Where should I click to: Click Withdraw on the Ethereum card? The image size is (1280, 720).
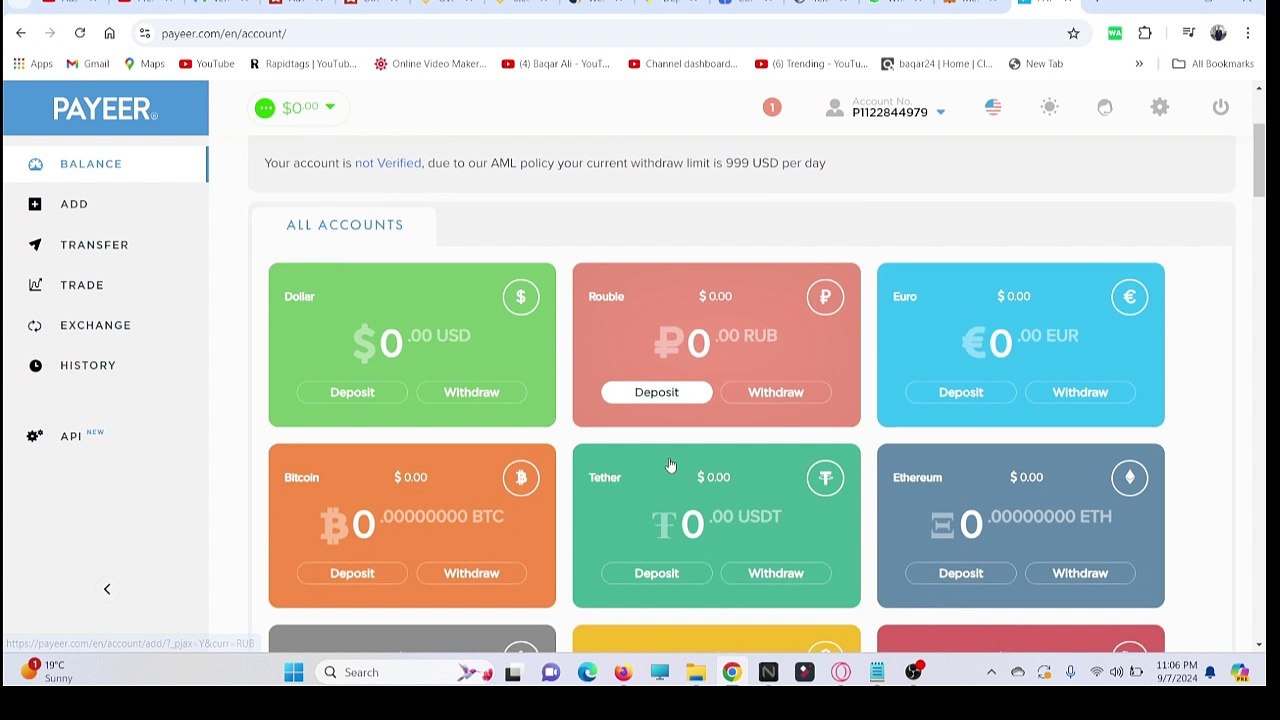point(1080,573)
